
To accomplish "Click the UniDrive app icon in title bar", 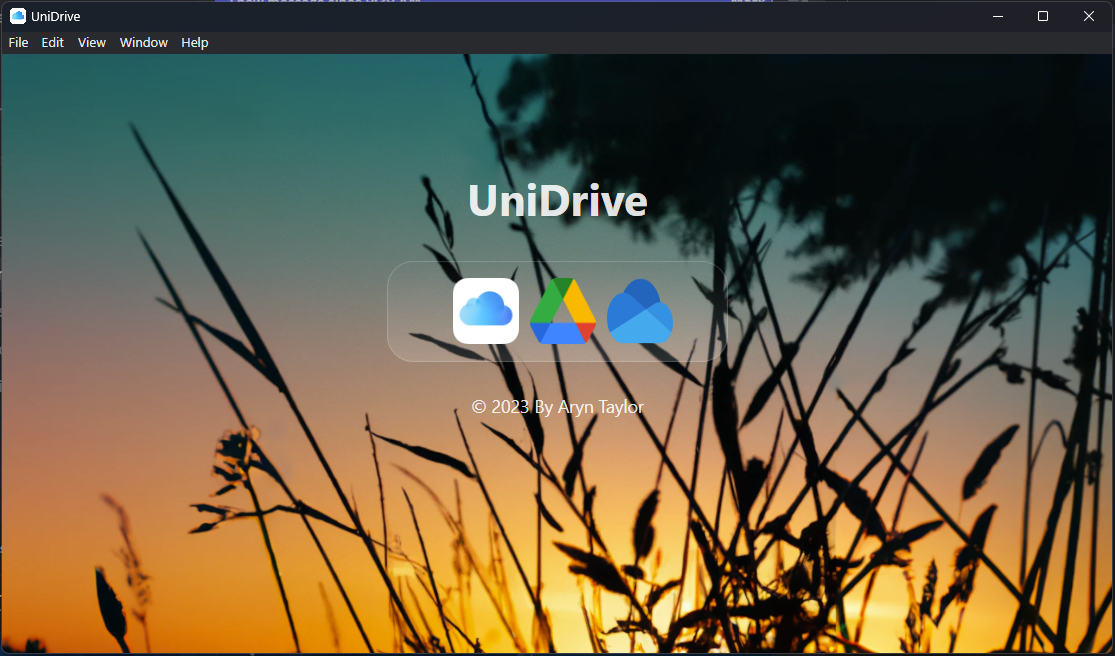I will pos(17,16).
